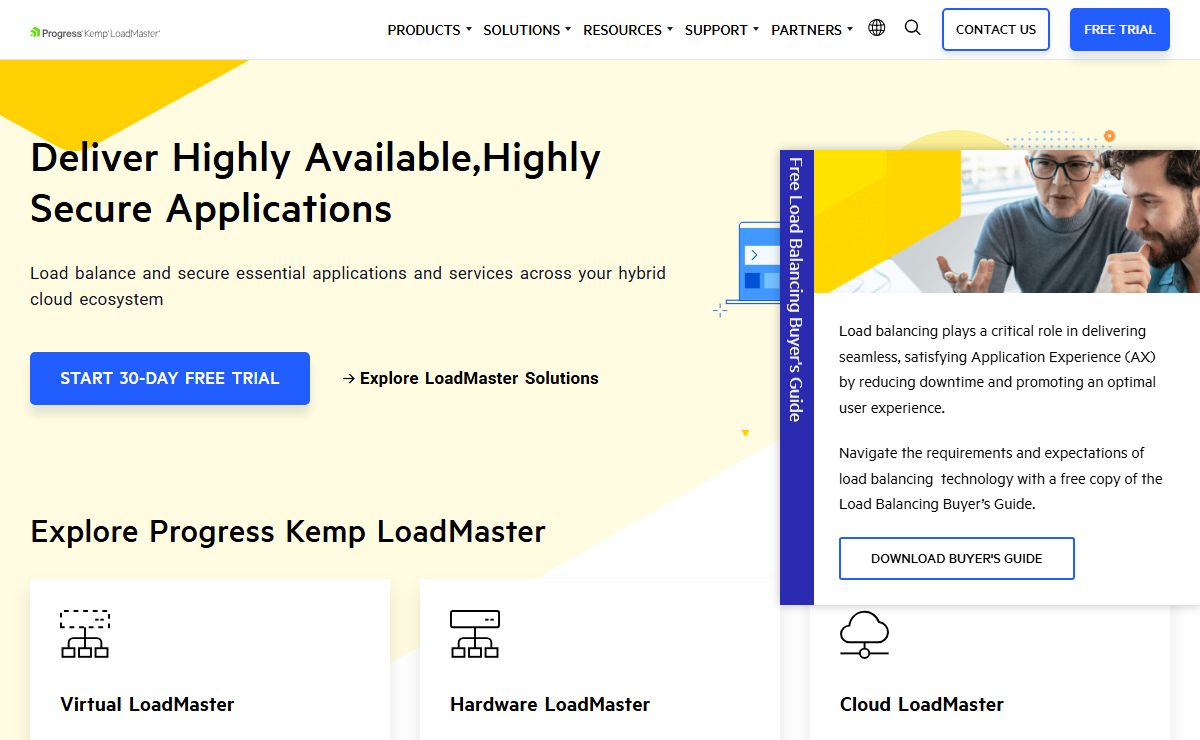This screenshot has height=740, width=1200.
Task: Follow the Explore LoadMaster Solutions link
Action: coord(470,378)
